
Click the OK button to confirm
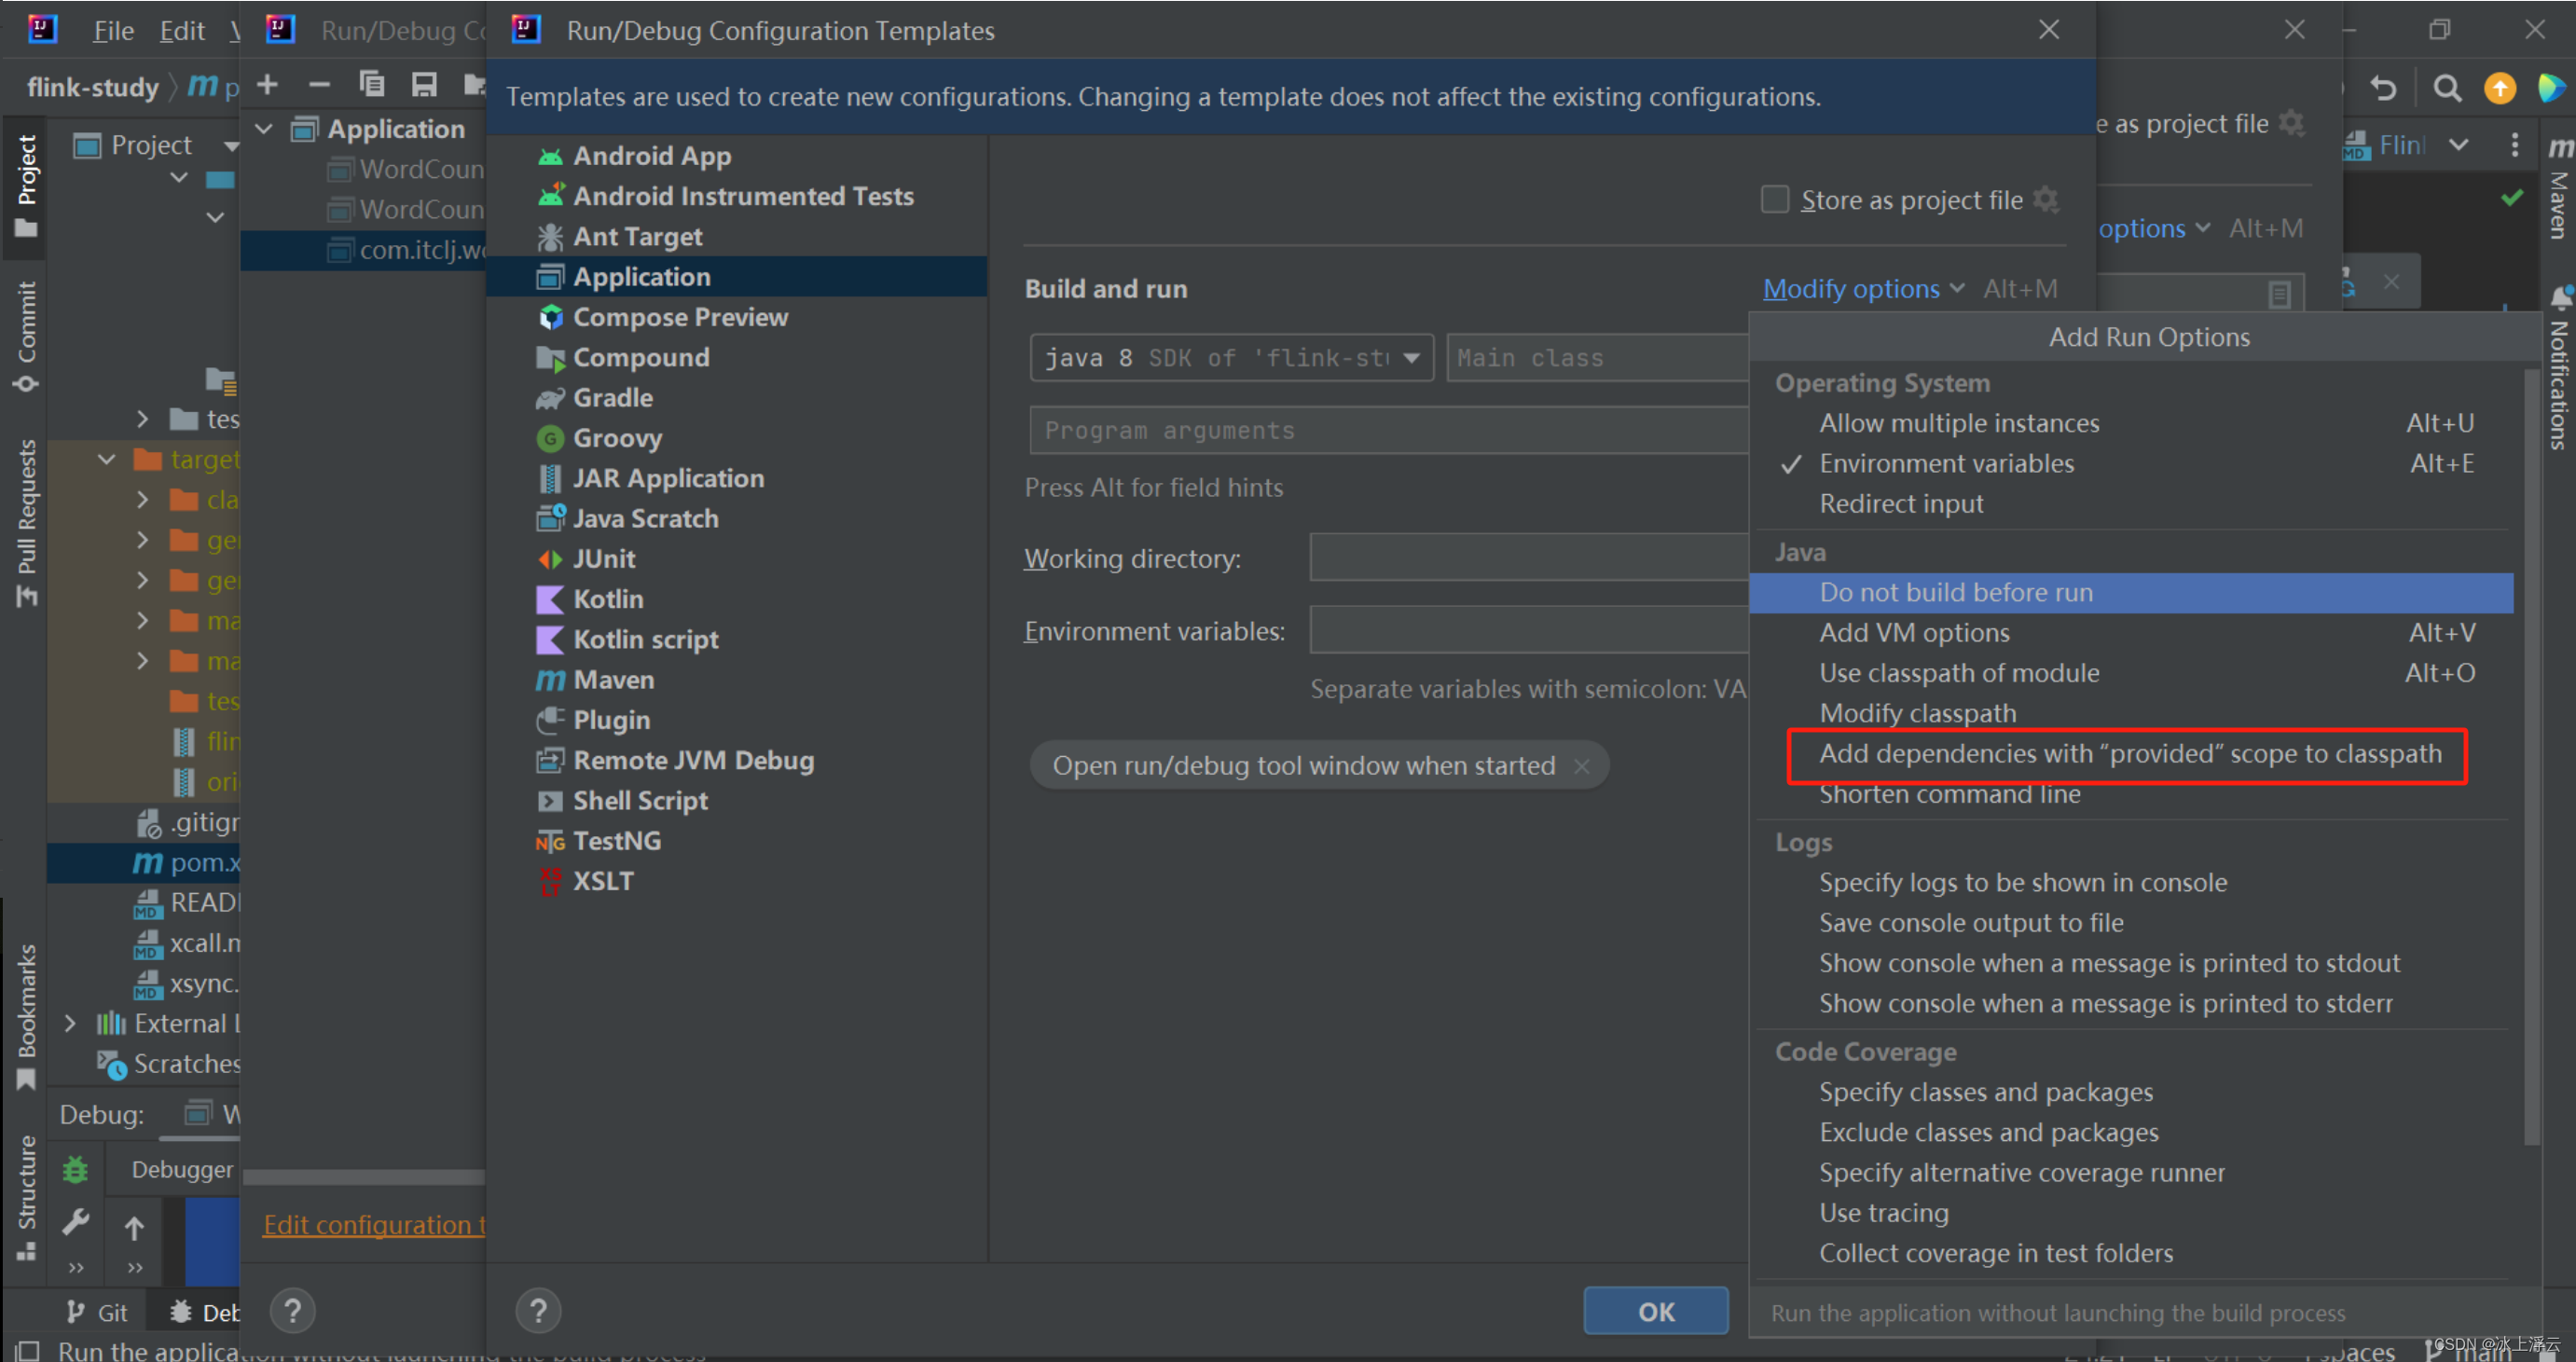tap(1653, 1309)
